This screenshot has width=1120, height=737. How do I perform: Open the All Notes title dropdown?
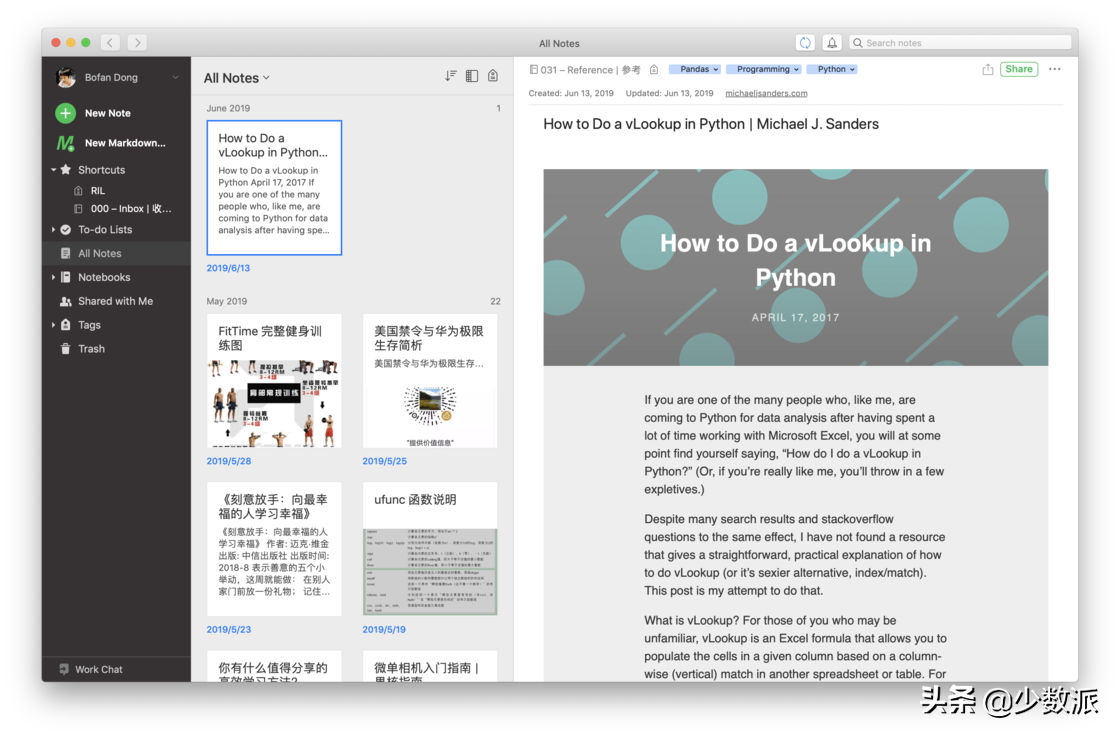[x=236, y=78]
